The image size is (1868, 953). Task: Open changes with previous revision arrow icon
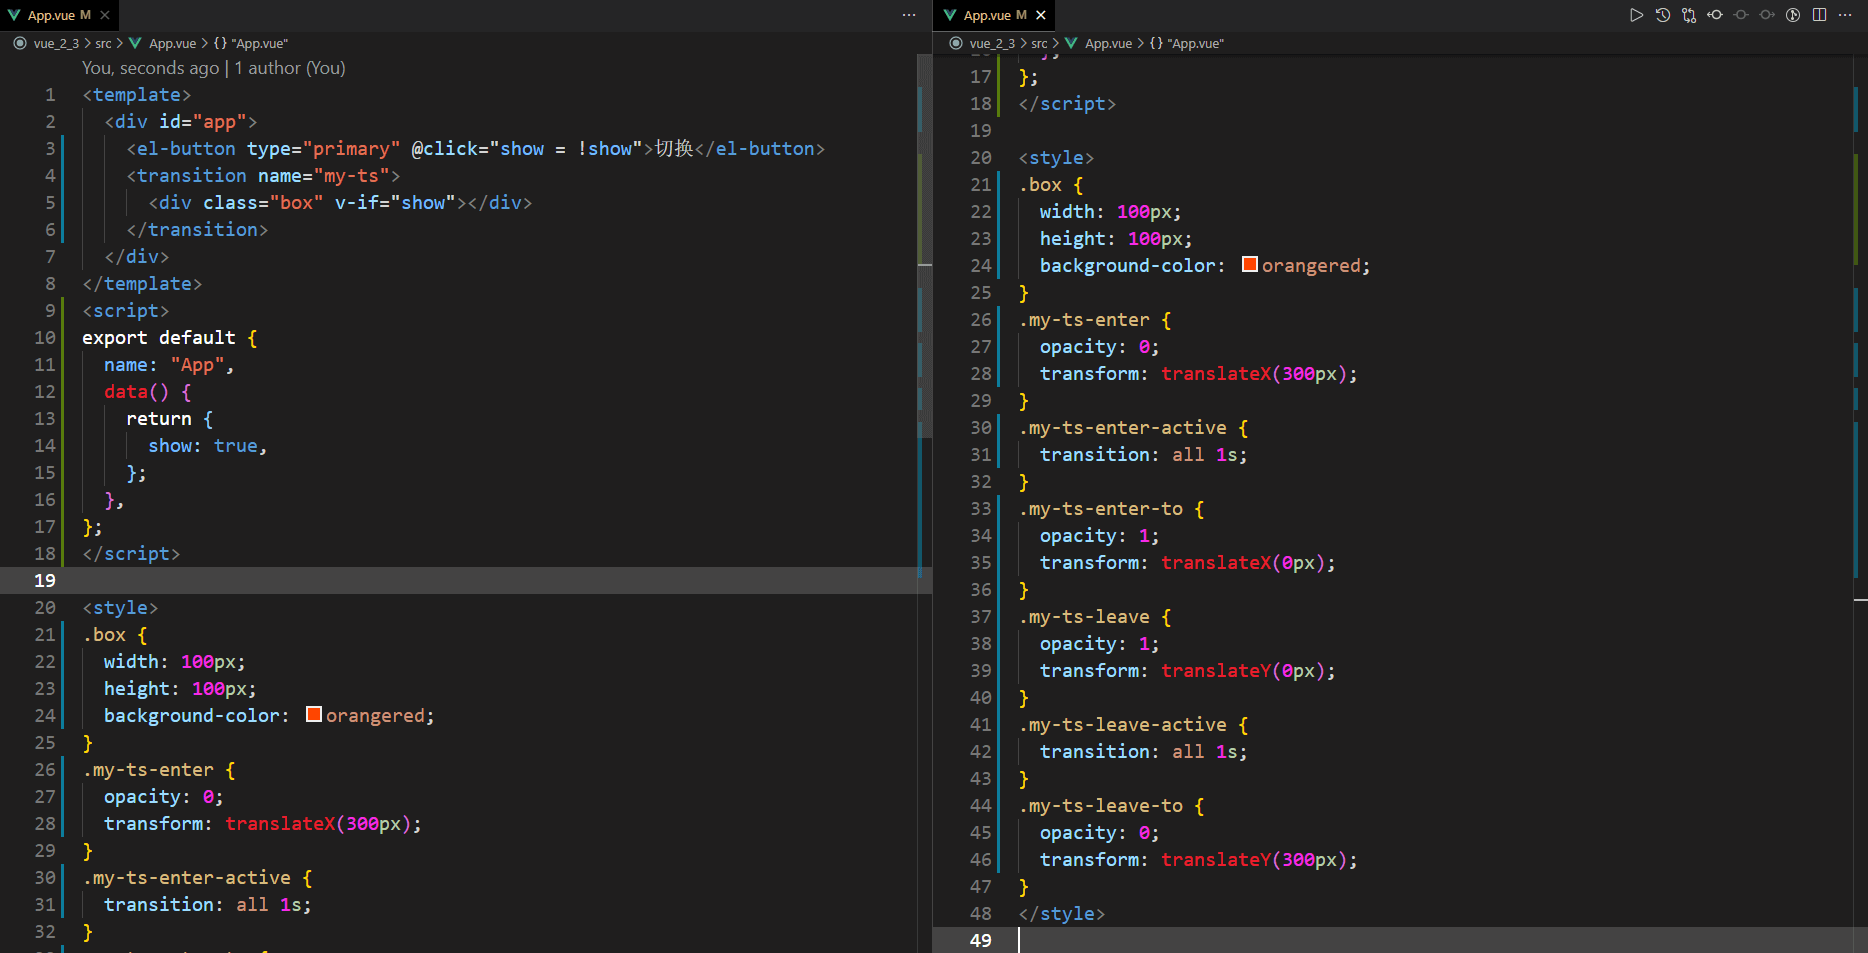point(1715,15)
